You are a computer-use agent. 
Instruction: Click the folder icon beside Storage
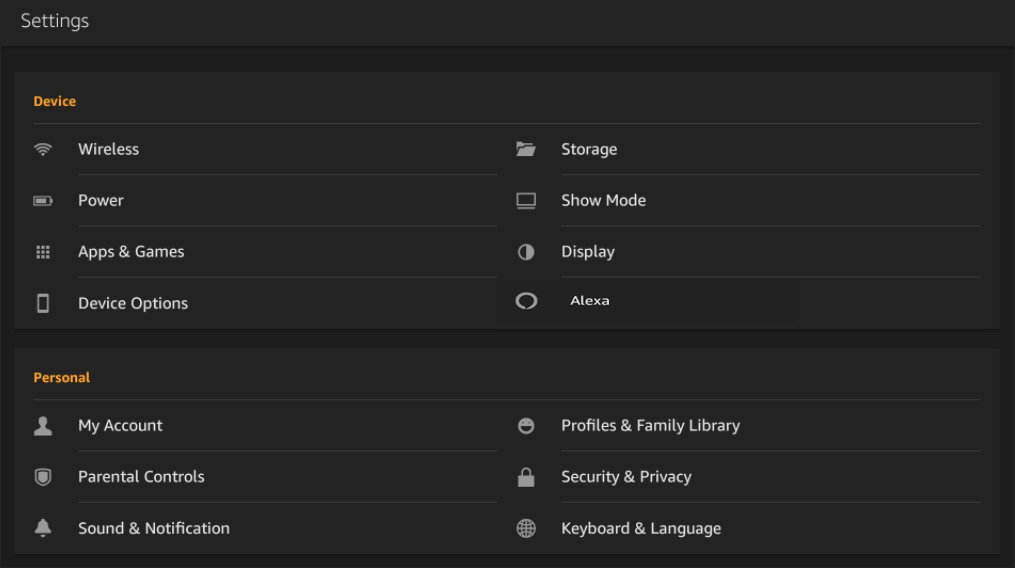click(x=526, y=149)
